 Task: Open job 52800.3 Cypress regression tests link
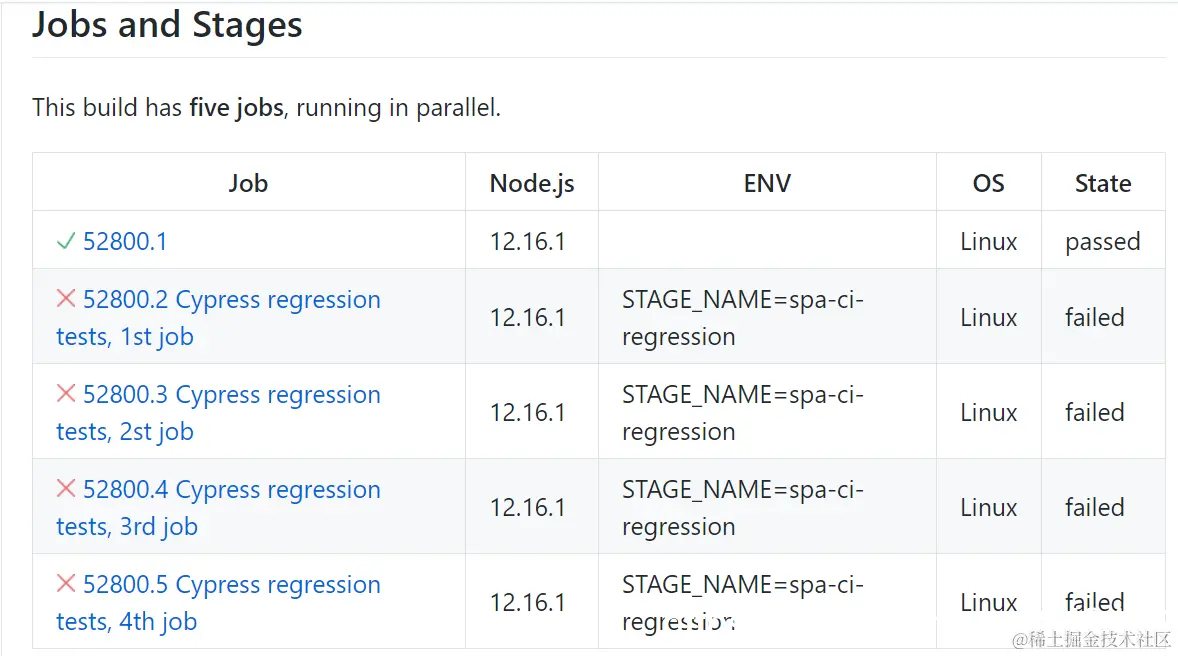(231, 395)
